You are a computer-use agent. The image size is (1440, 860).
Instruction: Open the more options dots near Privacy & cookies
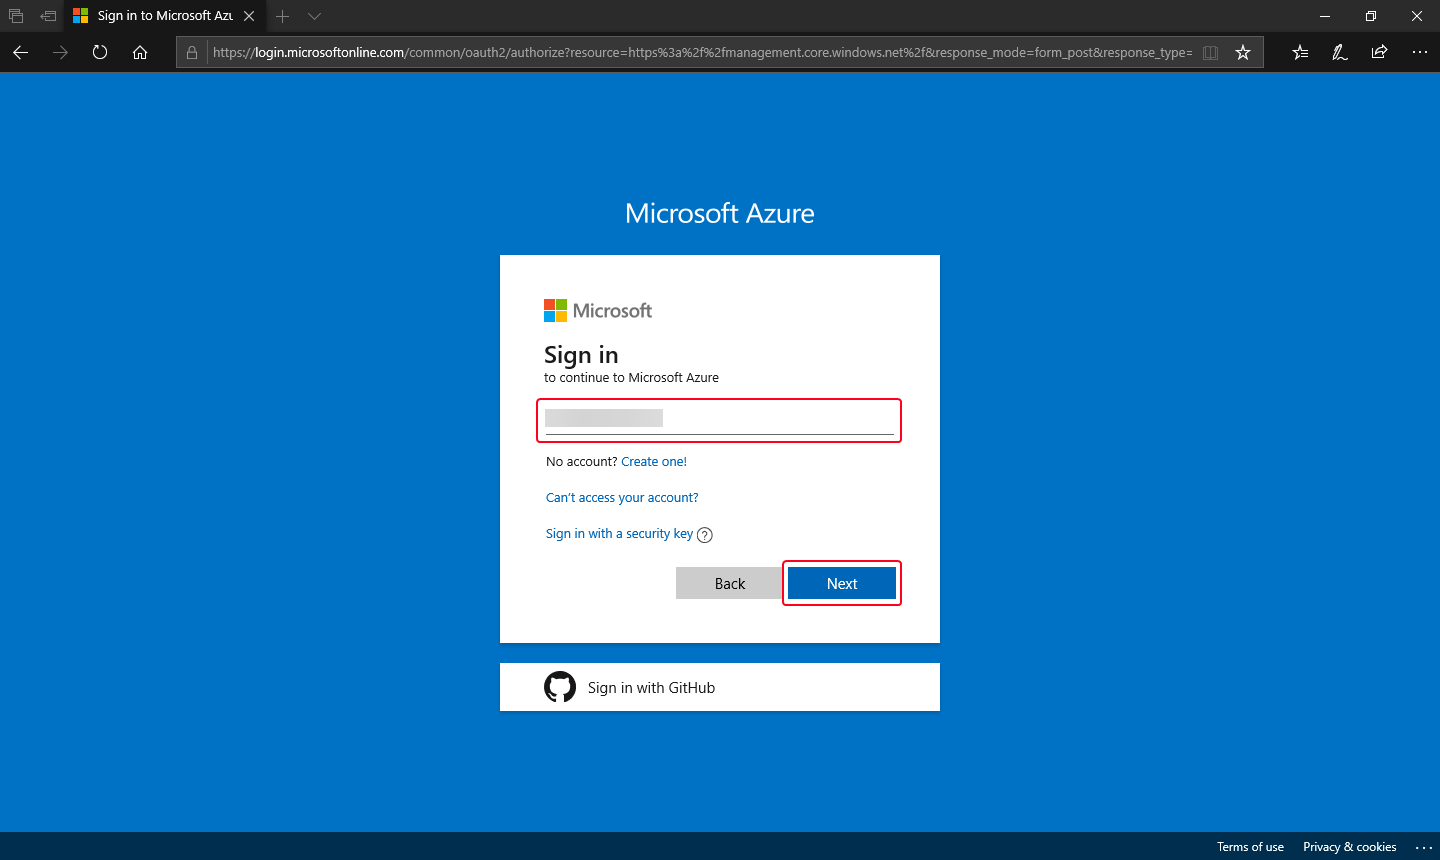click(x=1424, y=847)
